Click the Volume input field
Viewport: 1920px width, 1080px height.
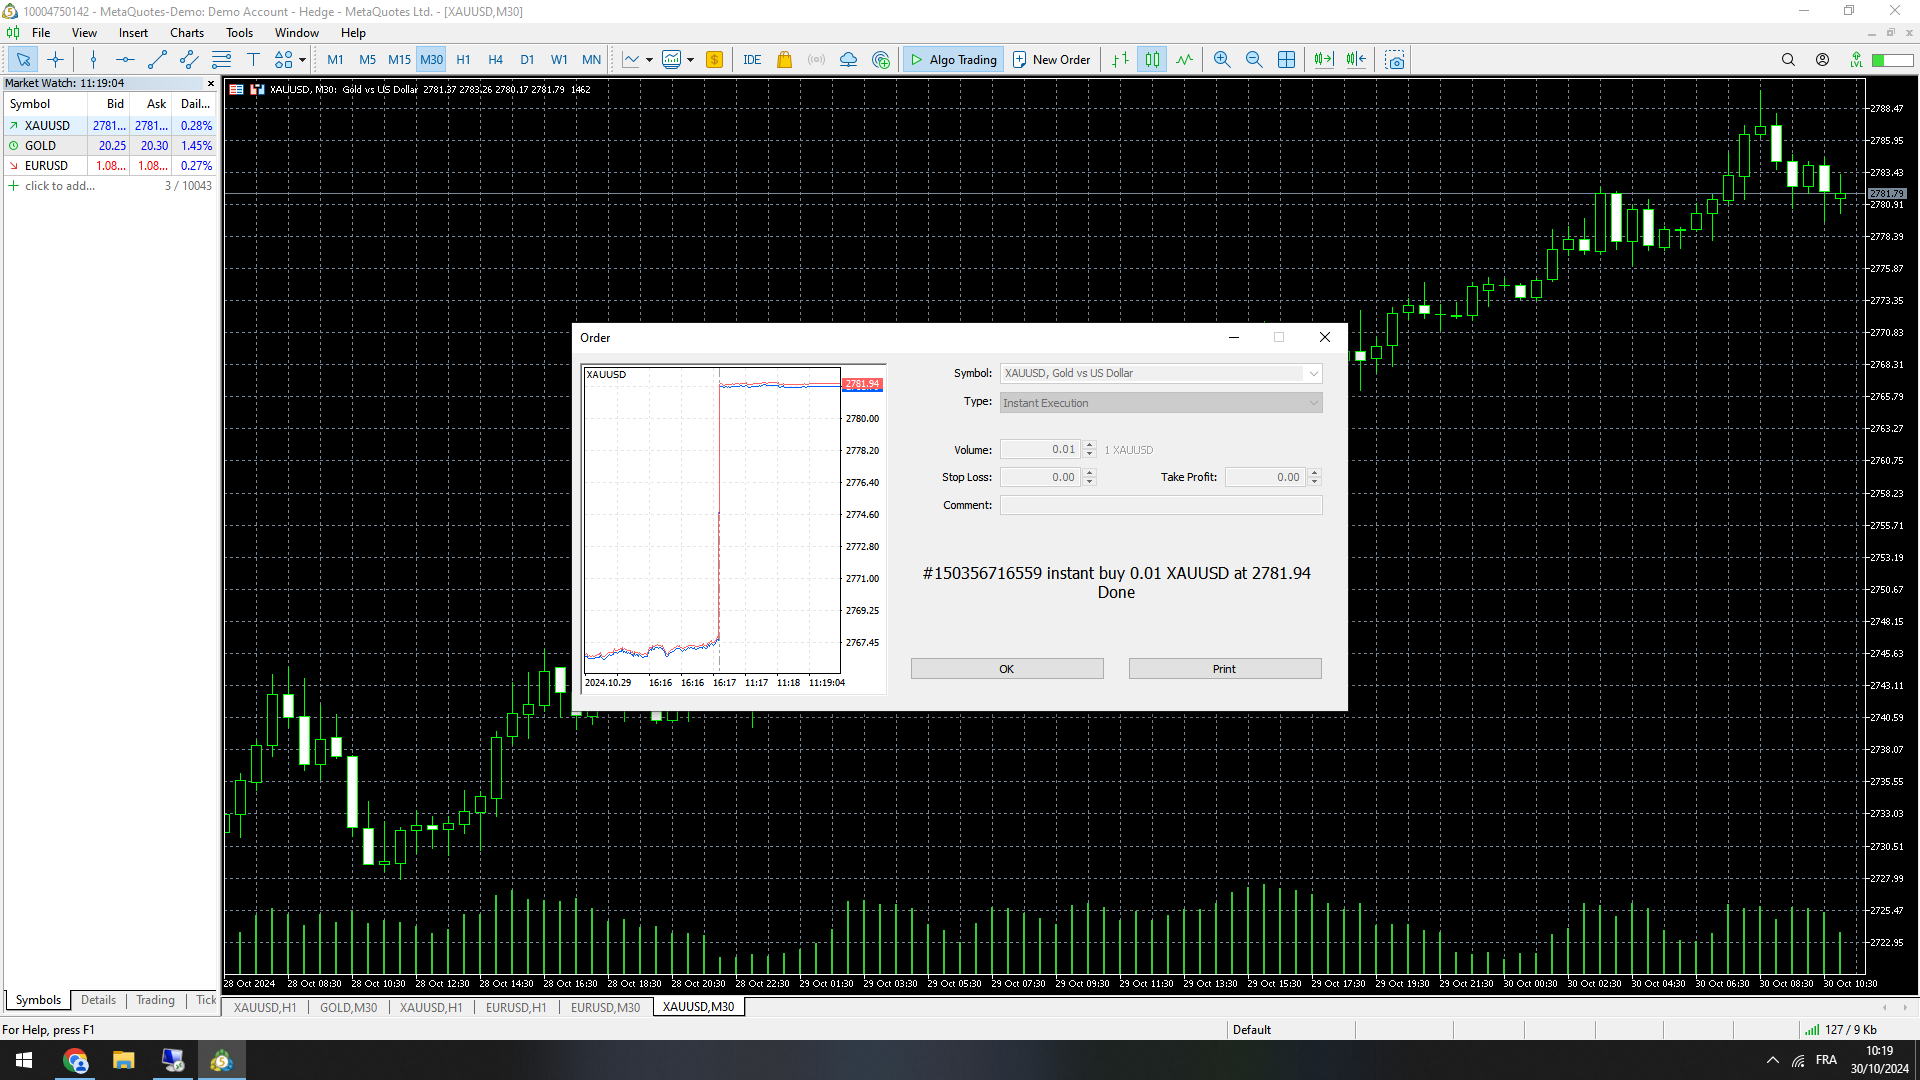pos(1040,450)
